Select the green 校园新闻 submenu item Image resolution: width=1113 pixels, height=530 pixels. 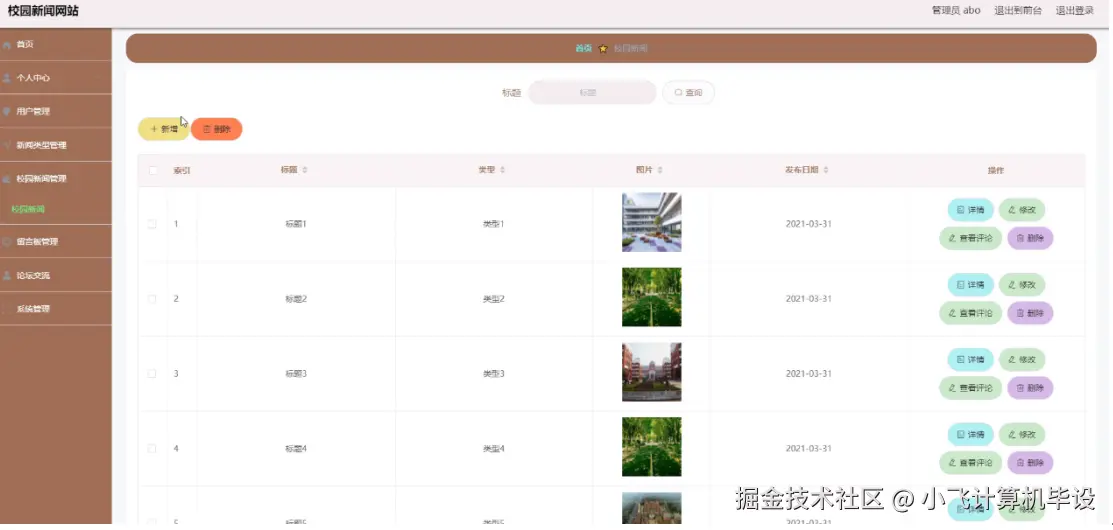point(28,209)
